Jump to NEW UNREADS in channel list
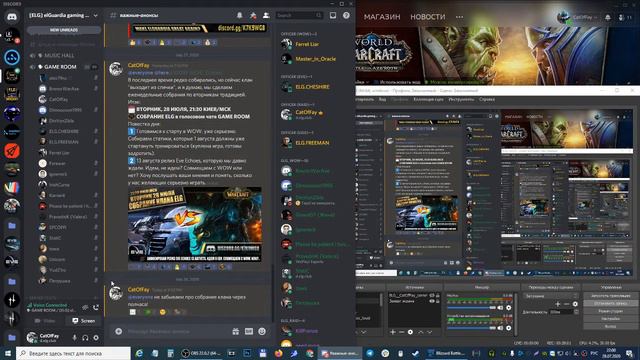640x360 pixels. point(64,30)
